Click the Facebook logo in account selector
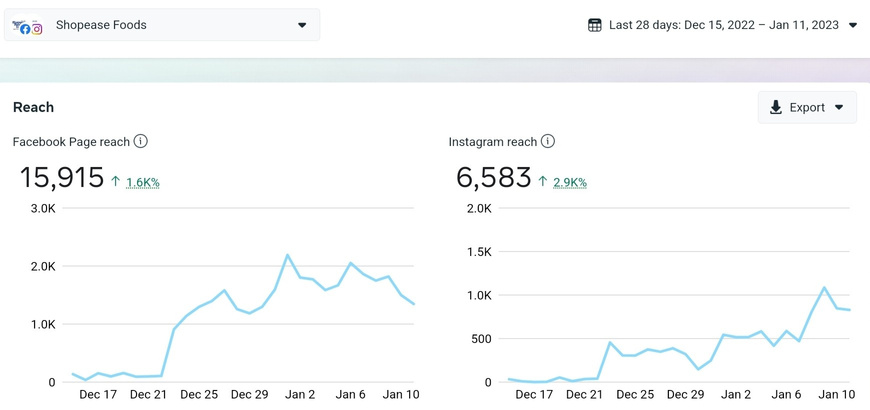Image resolution: width=870 pixels, height=410 pixels. tap(25, 29)
